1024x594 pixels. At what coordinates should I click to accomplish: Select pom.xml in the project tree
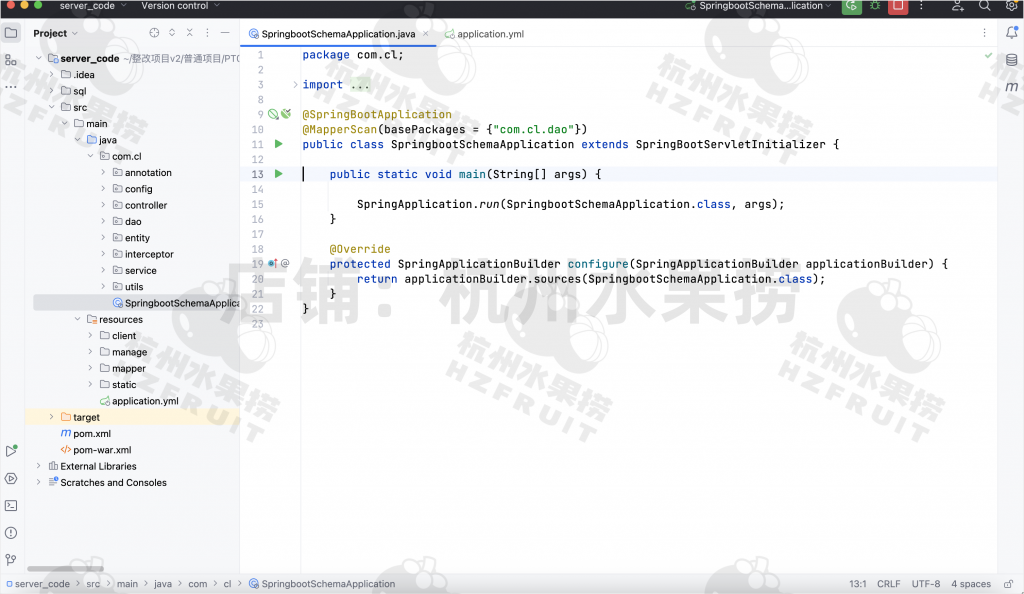coord(91,434)
